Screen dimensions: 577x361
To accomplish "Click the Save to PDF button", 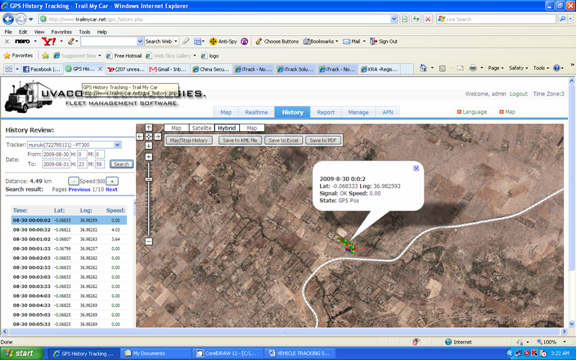I will tap(323, 140).
